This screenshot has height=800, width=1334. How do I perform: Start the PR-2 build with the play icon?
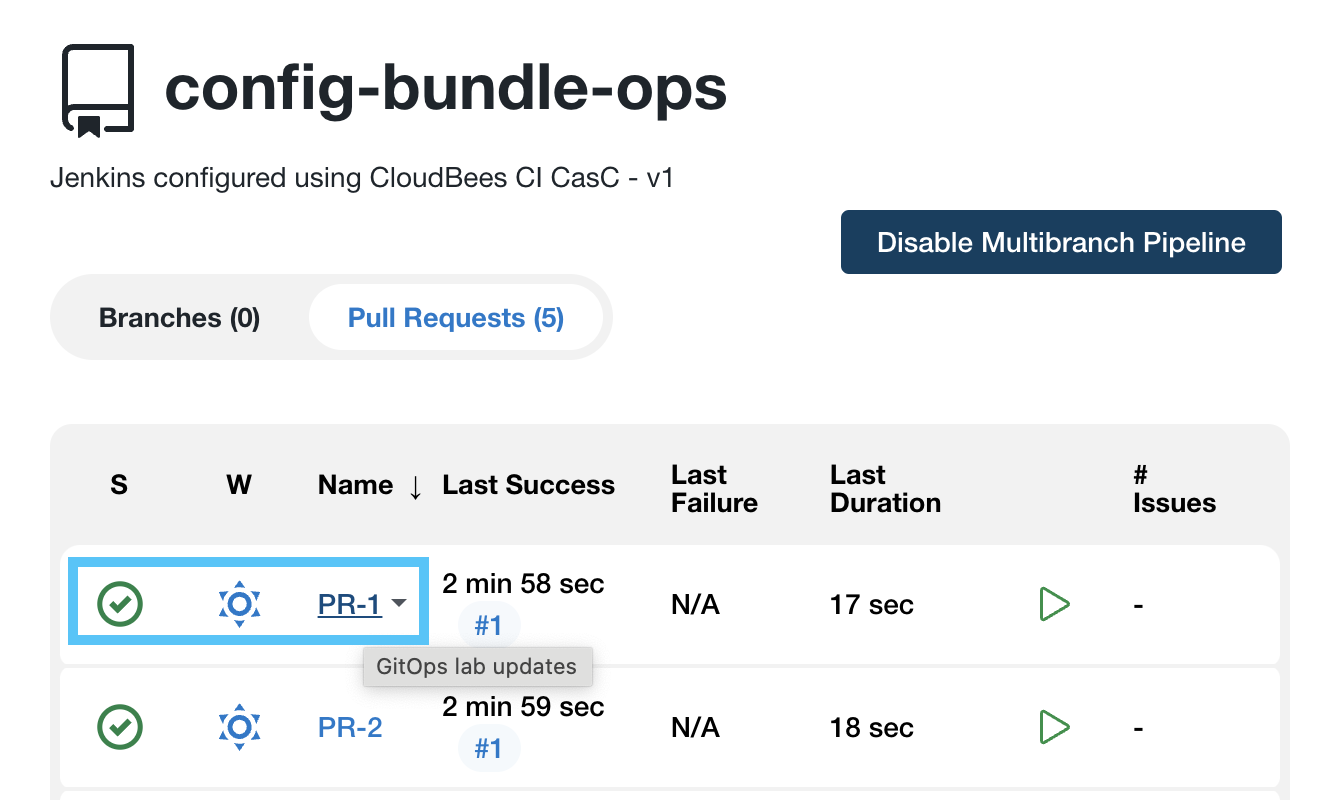click(1054, 727)
